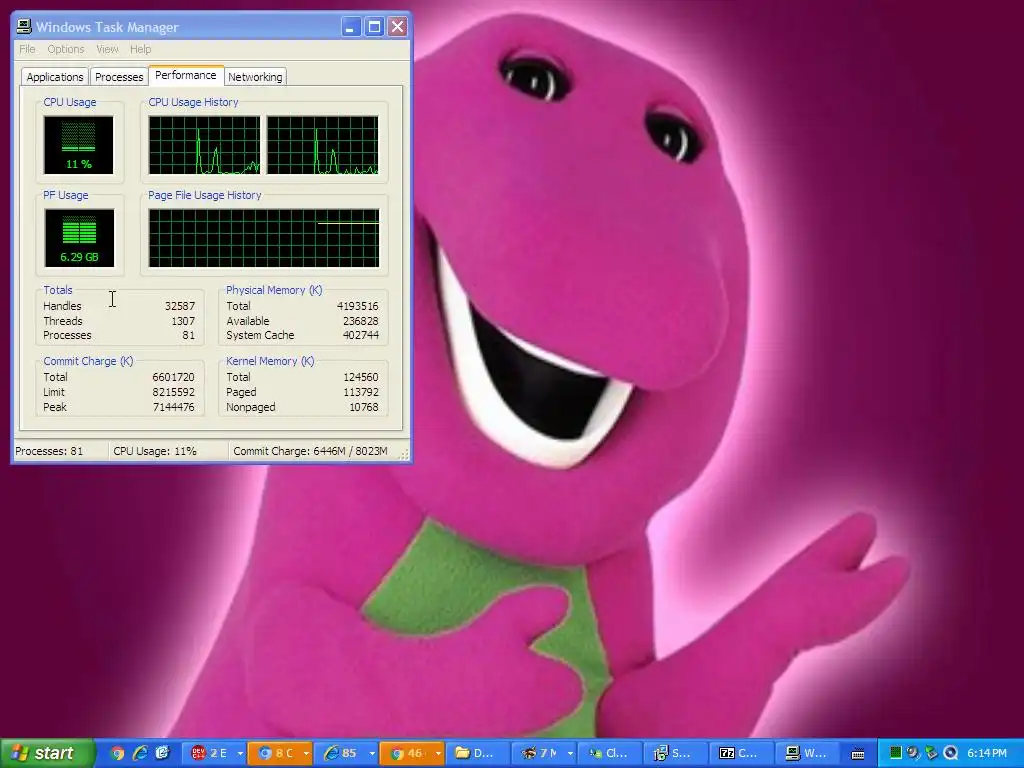Click the Page File Usage History graph
Screen dimensions: 1024x768
(264, 238)
